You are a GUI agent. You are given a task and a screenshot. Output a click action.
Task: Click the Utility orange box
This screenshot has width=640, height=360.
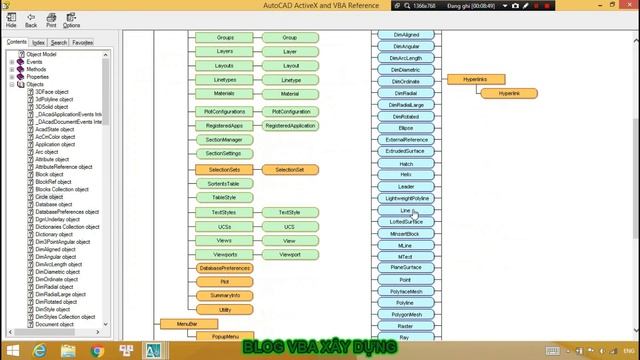tap(224, 310)
